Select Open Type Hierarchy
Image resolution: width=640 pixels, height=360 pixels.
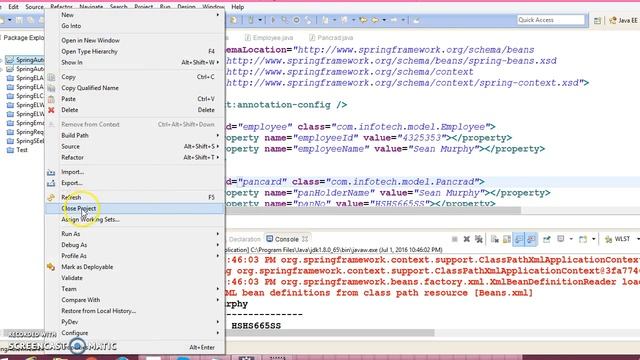click(x=135, y=52)
